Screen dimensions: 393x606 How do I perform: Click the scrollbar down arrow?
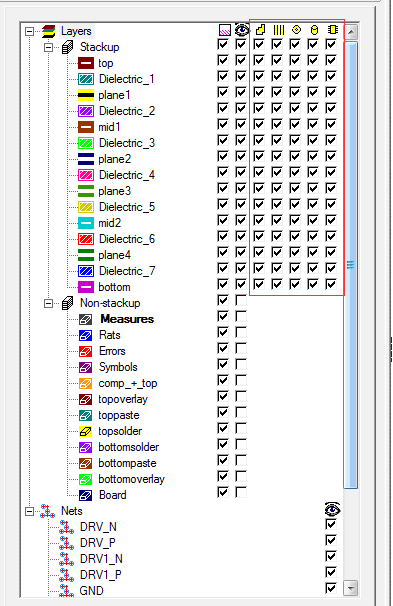point(351,589)
